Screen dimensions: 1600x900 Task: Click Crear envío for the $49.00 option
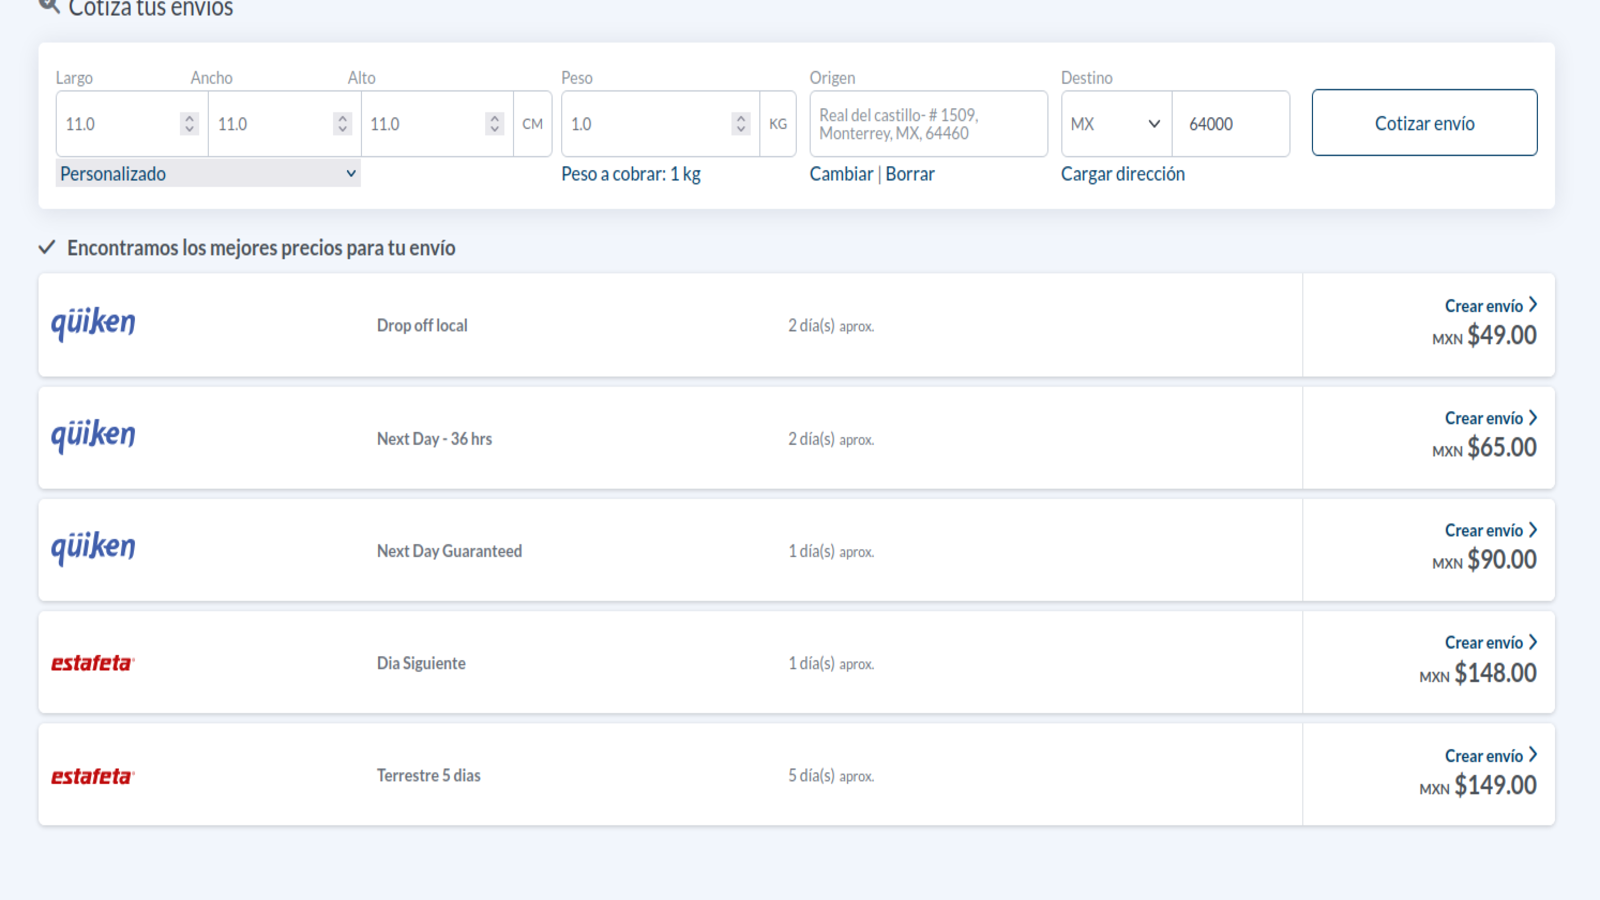tap(1490, 306)
